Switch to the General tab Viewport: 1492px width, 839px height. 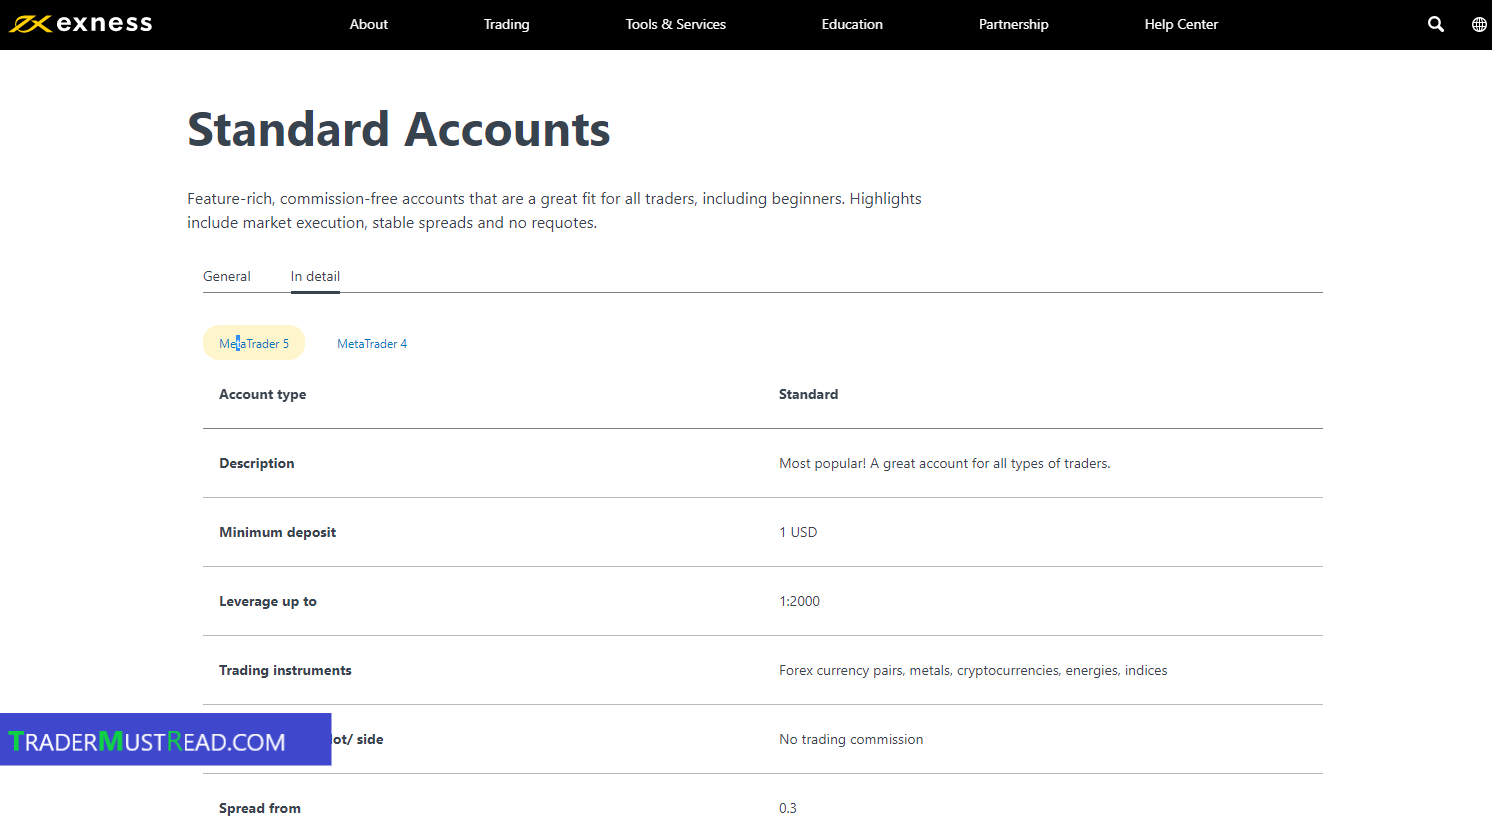click(x=227, y=276)
